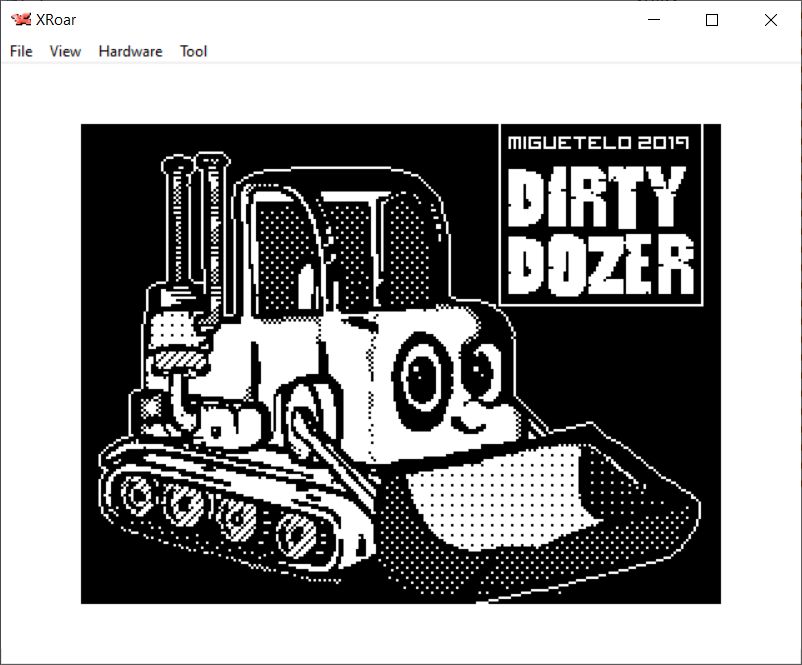Click the bulldozer's left eye
Viewport: 802px width, 665px height.
coord(423,377)
